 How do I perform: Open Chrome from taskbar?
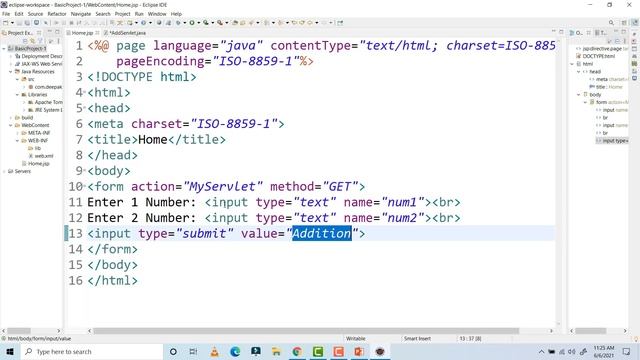point(297,351)
